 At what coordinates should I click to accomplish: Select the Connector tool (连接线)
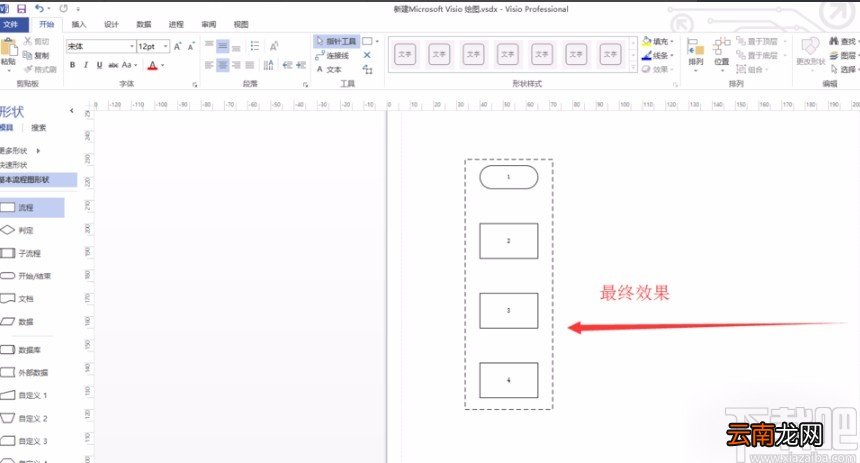(332, 55)
